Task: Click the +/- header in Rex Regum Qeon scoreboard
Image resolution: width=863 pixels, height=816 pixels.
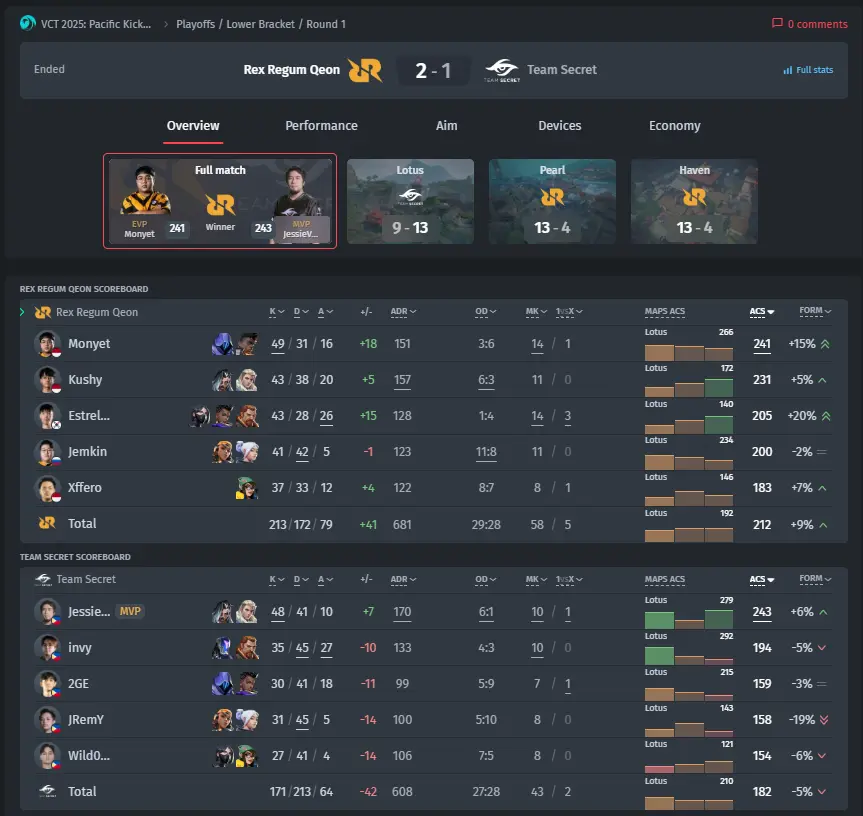Action: point(367,312)
